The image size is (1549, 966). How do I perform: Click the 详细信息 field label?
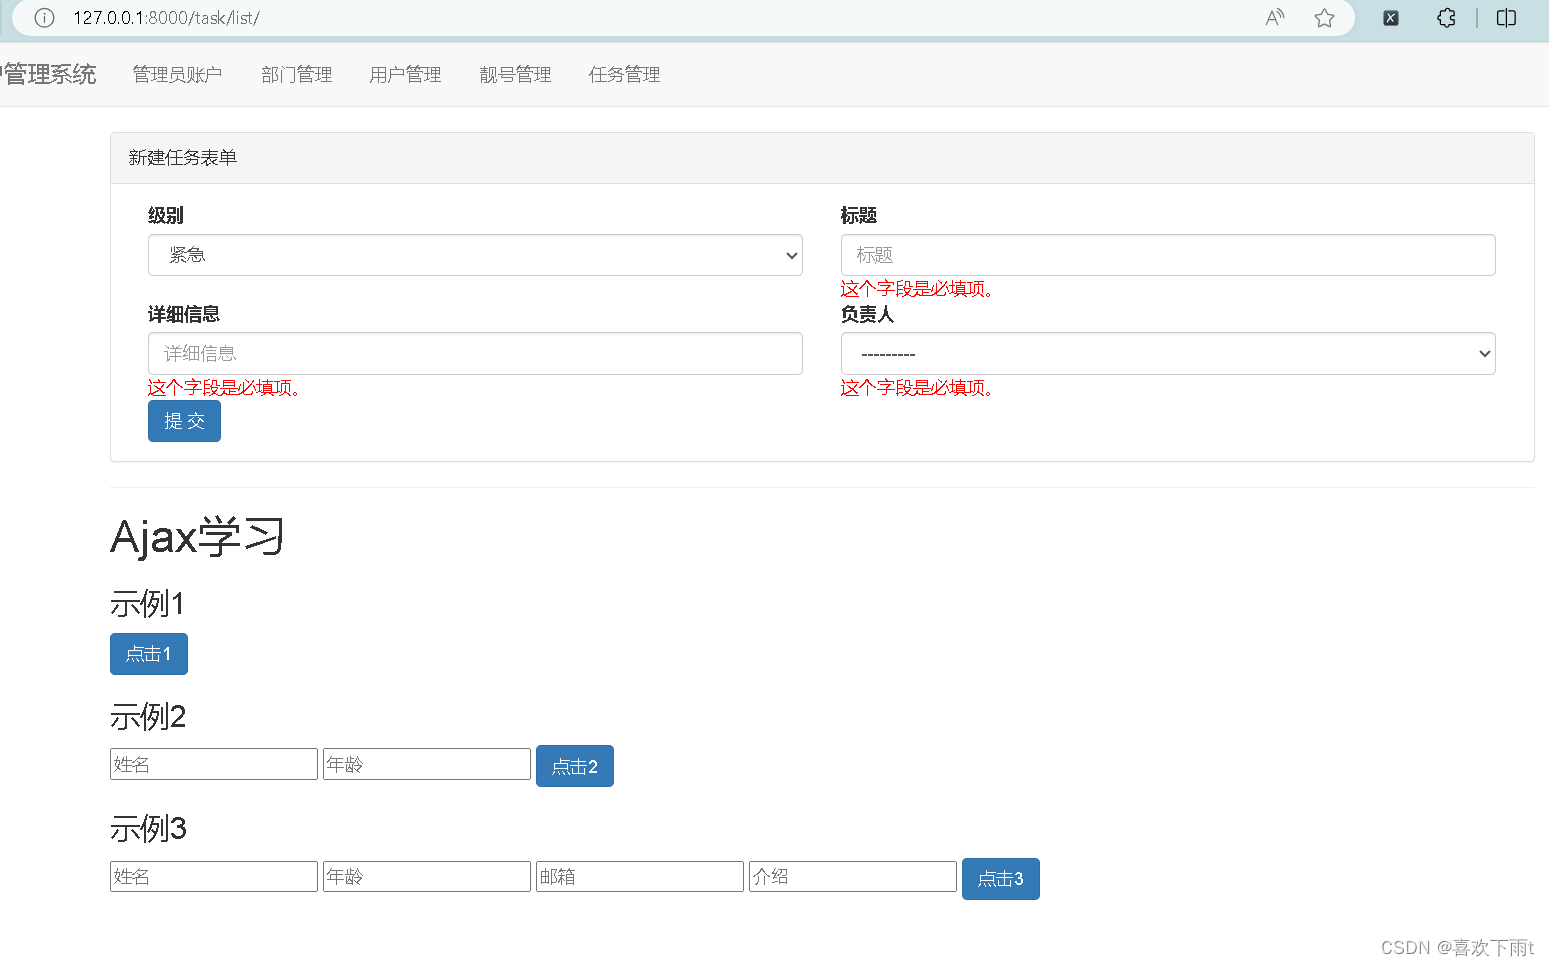click(x=184, y=314)
